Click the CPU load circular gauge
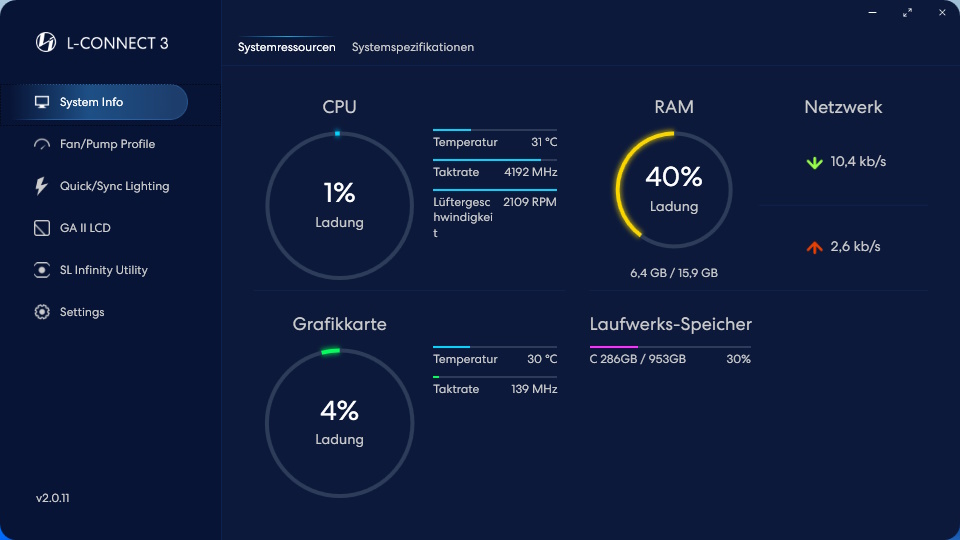The image size is (960, 540). pos(339,205)
